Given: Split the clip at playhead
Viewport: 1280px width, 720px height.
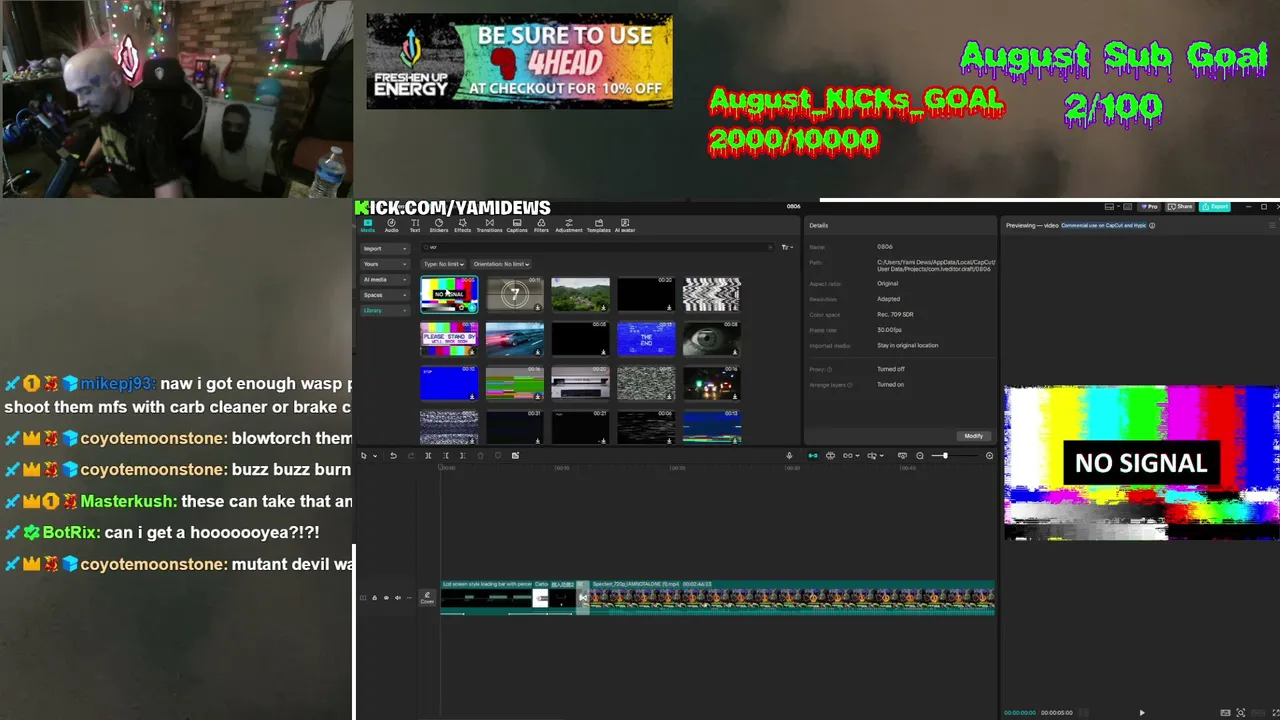Looking at the screenshot, I should [x=428, y=456].
